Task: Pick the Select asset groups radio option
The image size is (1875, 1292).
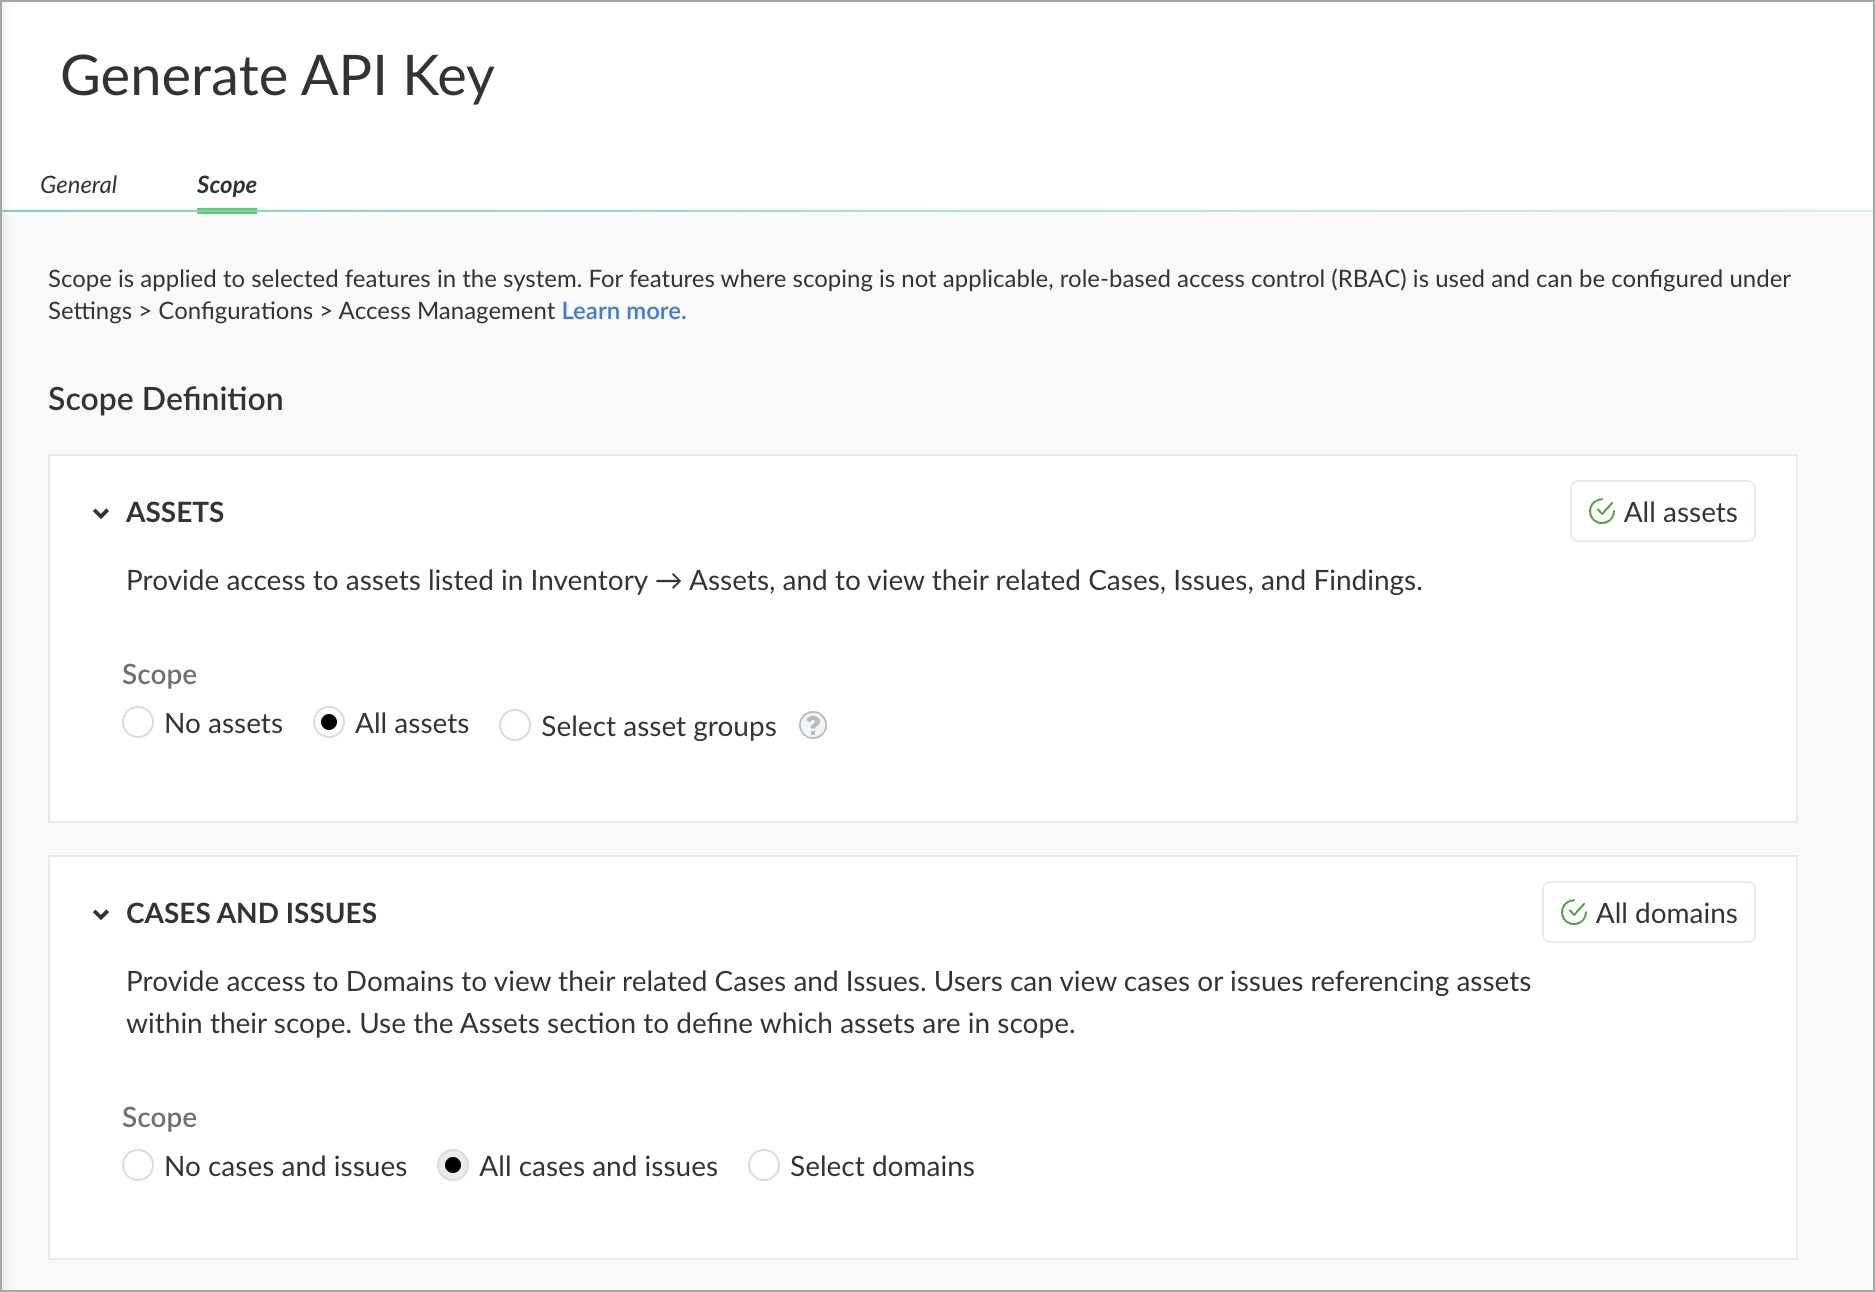Action: point(515,725)
